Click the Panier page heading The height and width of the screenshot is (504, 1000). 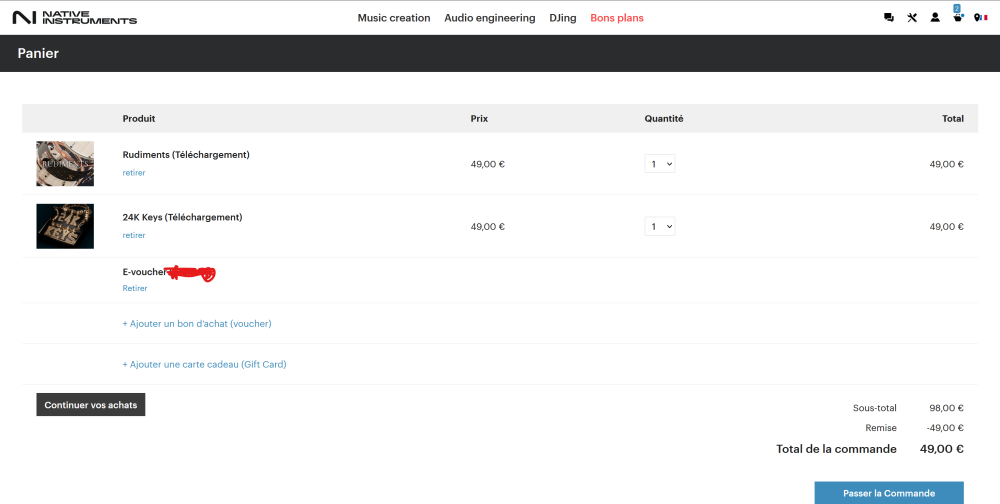(x=38, y=54)
